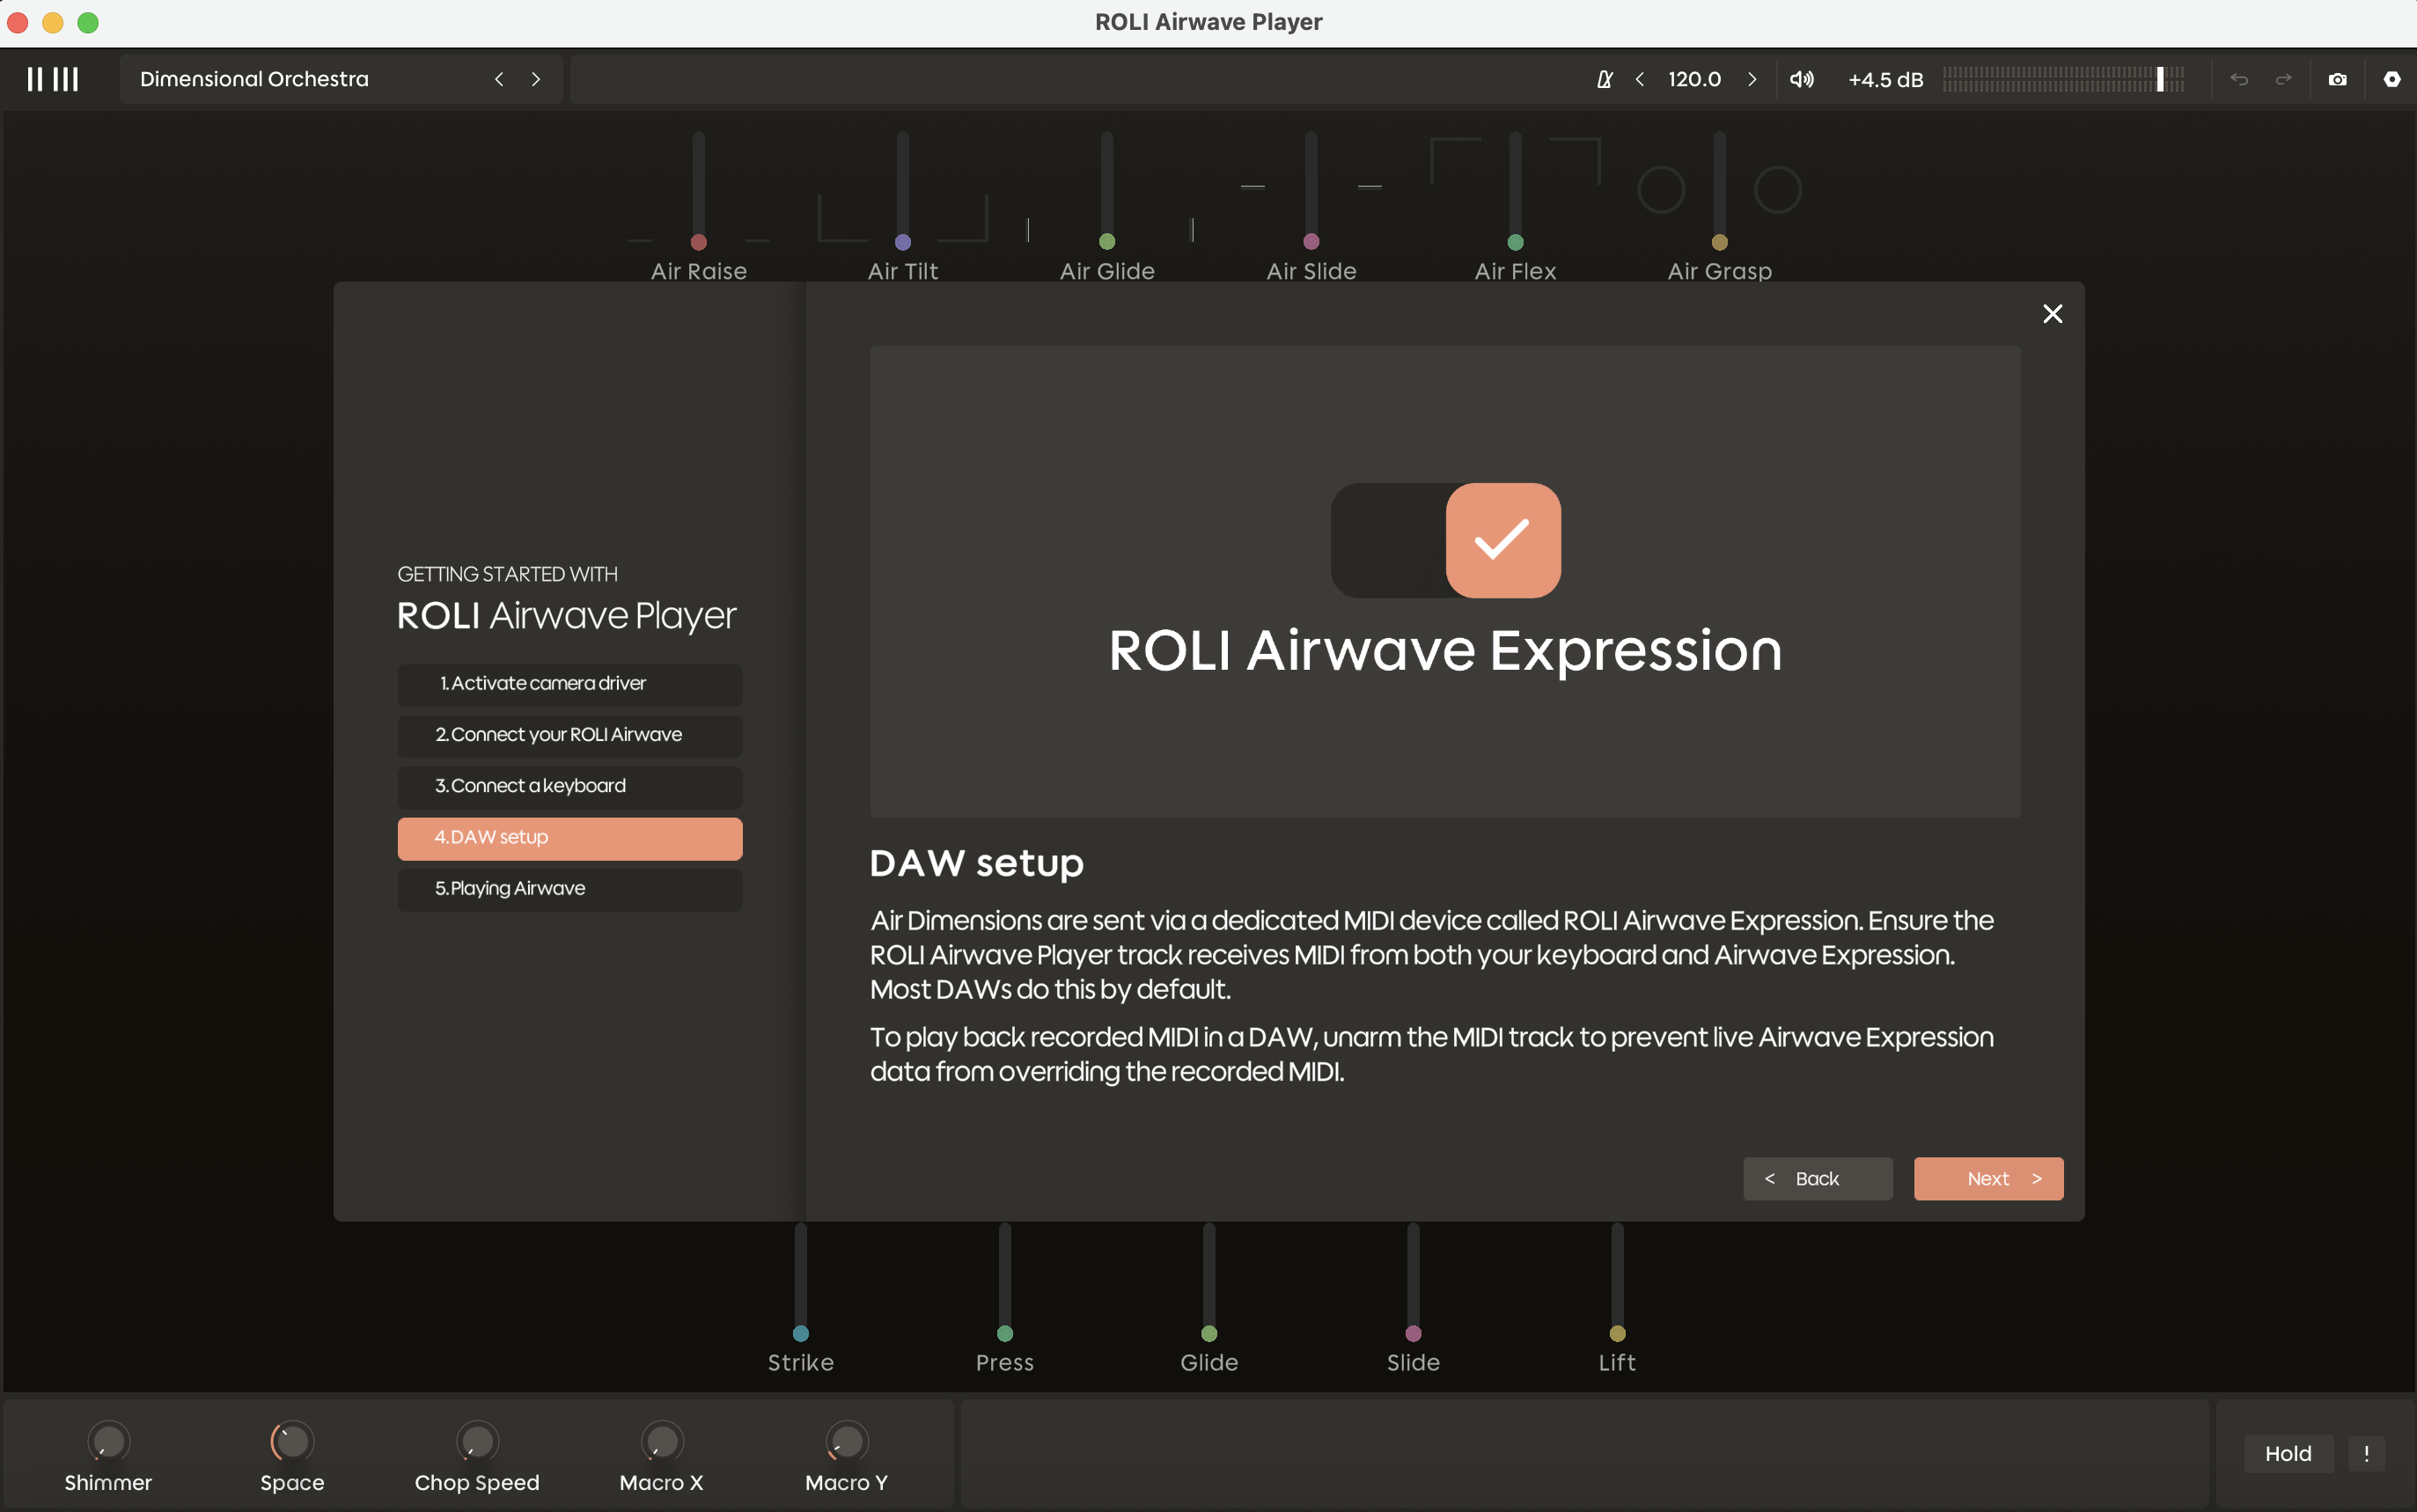Click the ROLI piano keys logo icon
This screenshot has height=1512, width=2417.
click(52, 79)
